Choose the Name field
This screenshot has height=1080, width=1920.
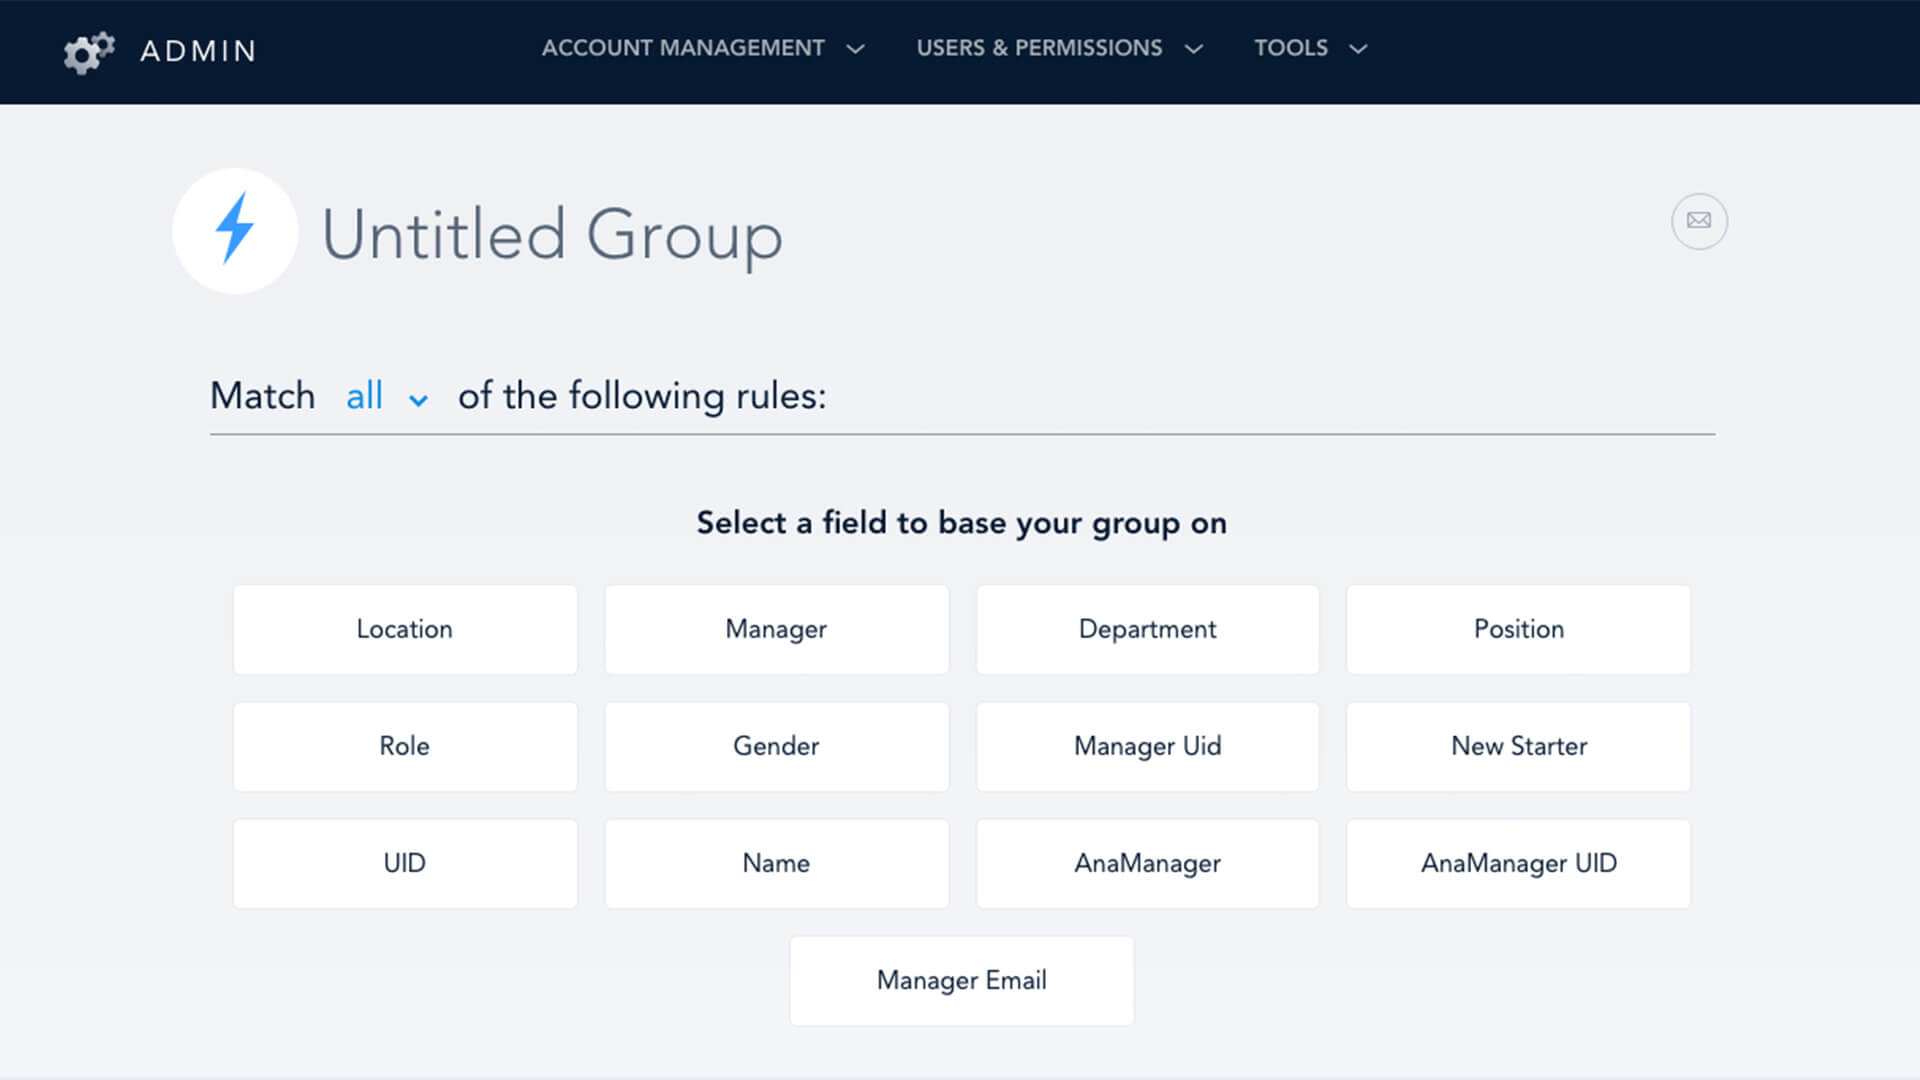tap(776, 863)
